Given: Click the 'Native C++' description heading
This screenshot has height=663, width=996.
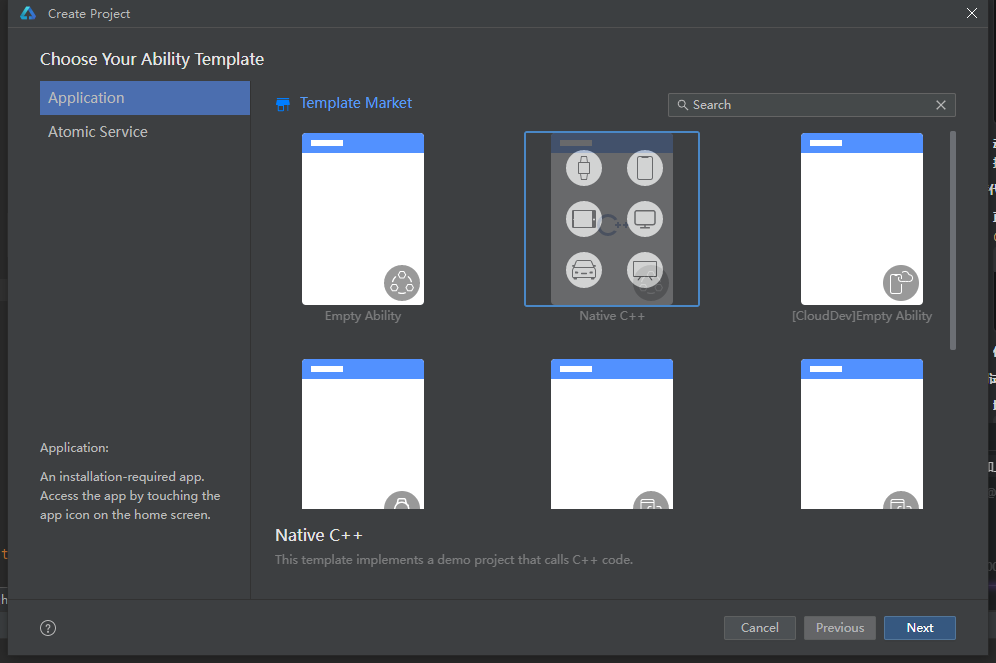Looking at the screenshot, I should pyautogui.click(x=319, y=535).
